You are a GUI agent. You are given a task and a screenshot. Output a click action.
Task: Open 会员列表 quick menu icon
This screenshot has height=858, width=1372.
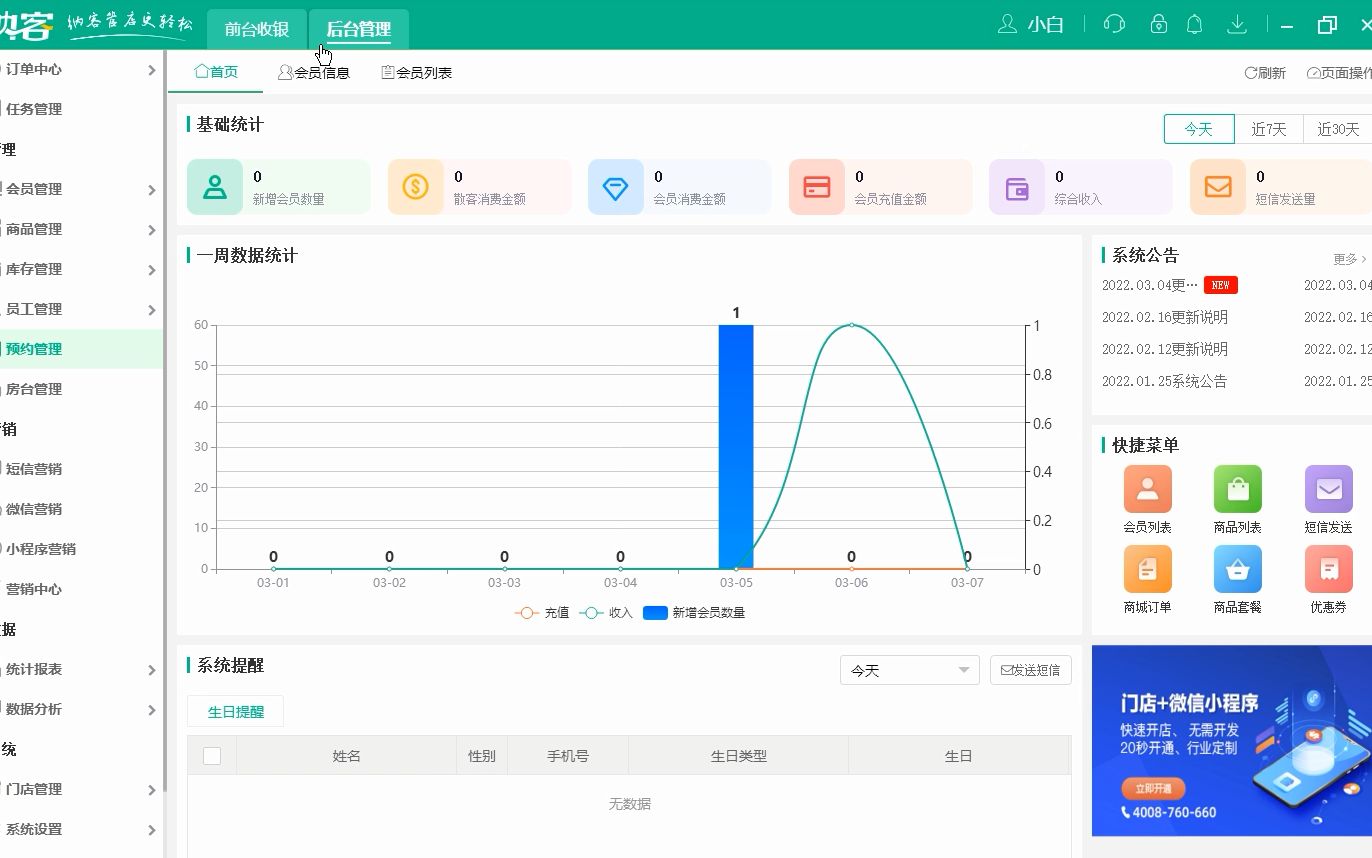tap(1147, 489)
